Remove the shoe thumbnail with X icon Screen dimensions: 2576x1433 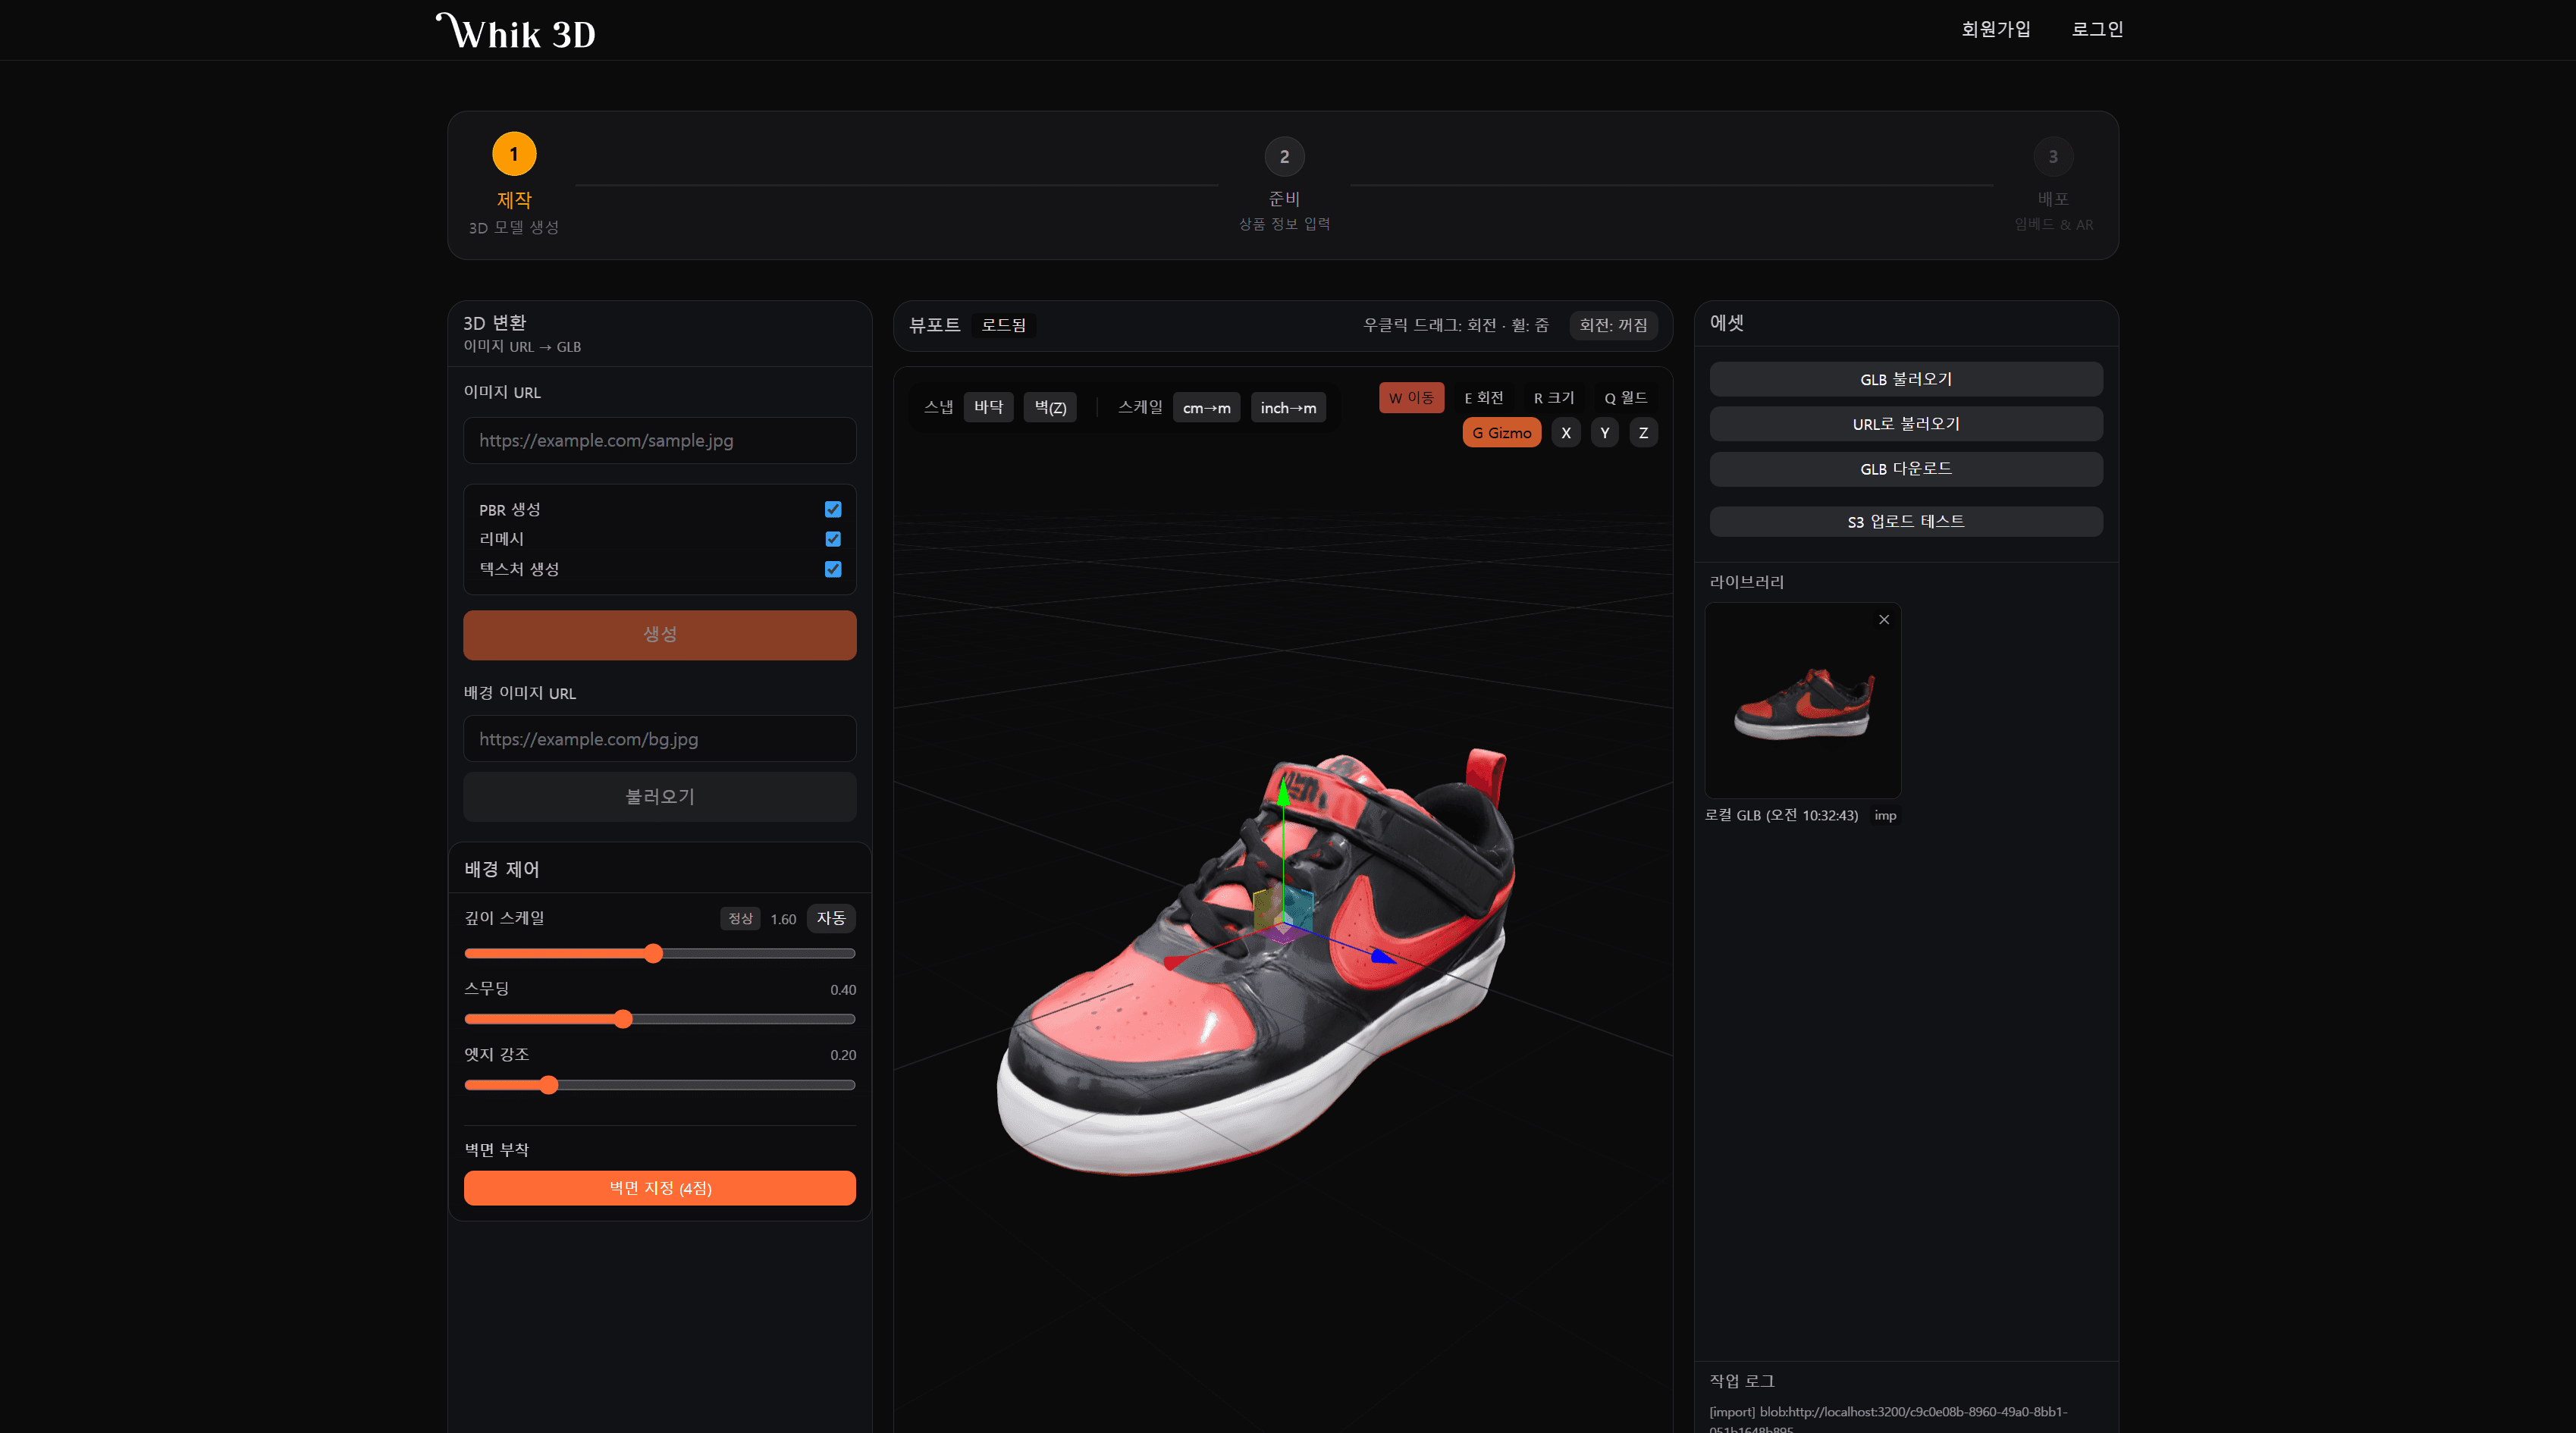1883,619
